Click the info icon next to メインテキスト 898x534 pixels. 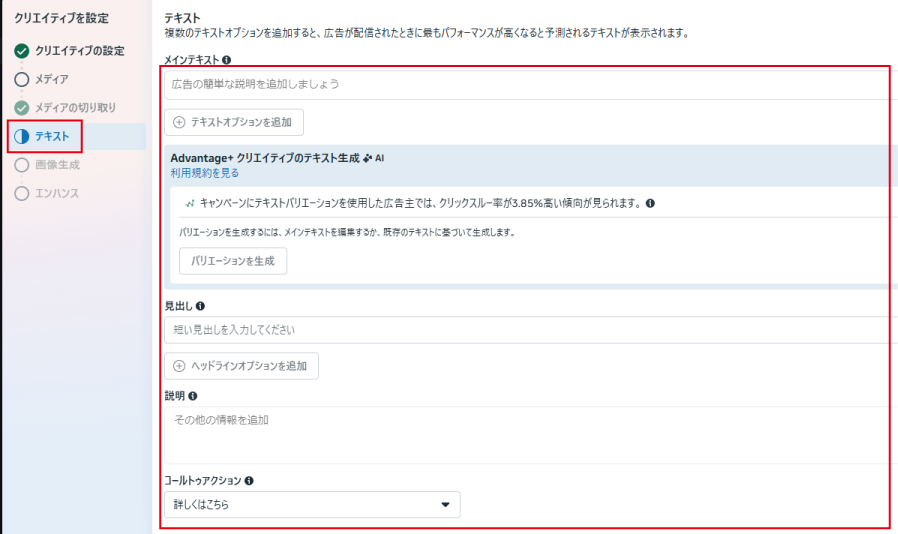[227, 60]
